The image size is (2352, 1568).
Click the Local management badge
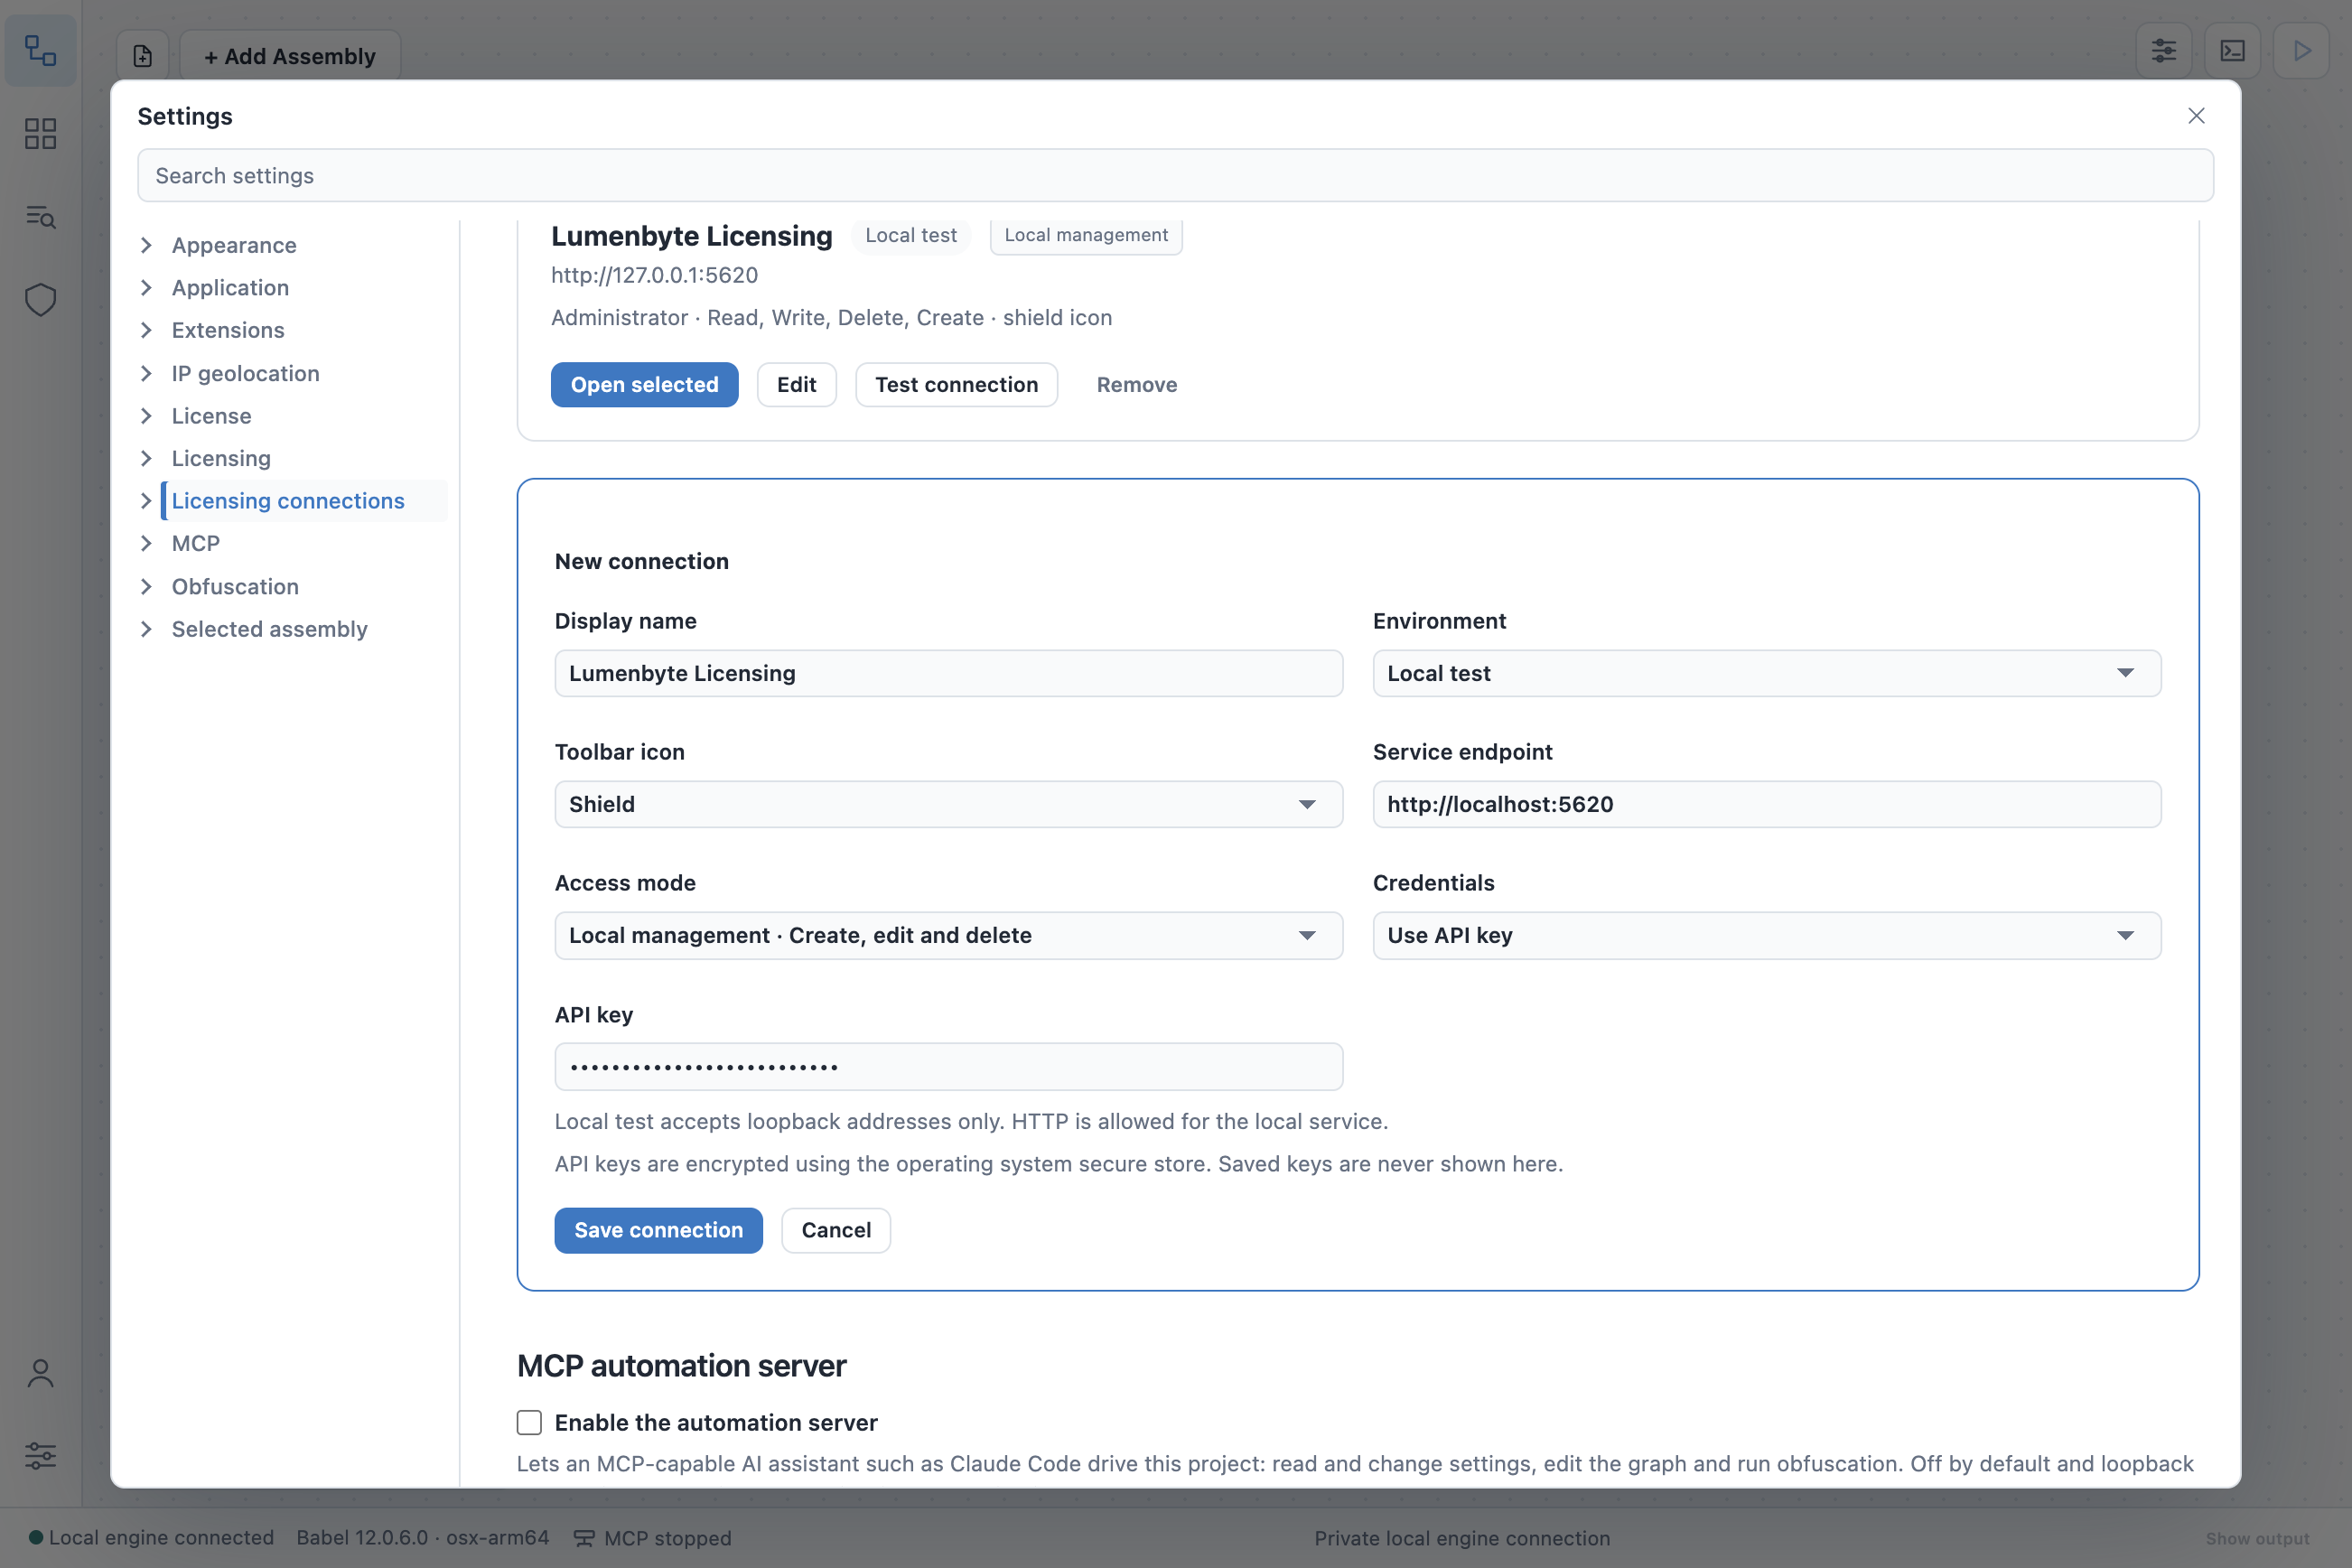pos(1086,235)
